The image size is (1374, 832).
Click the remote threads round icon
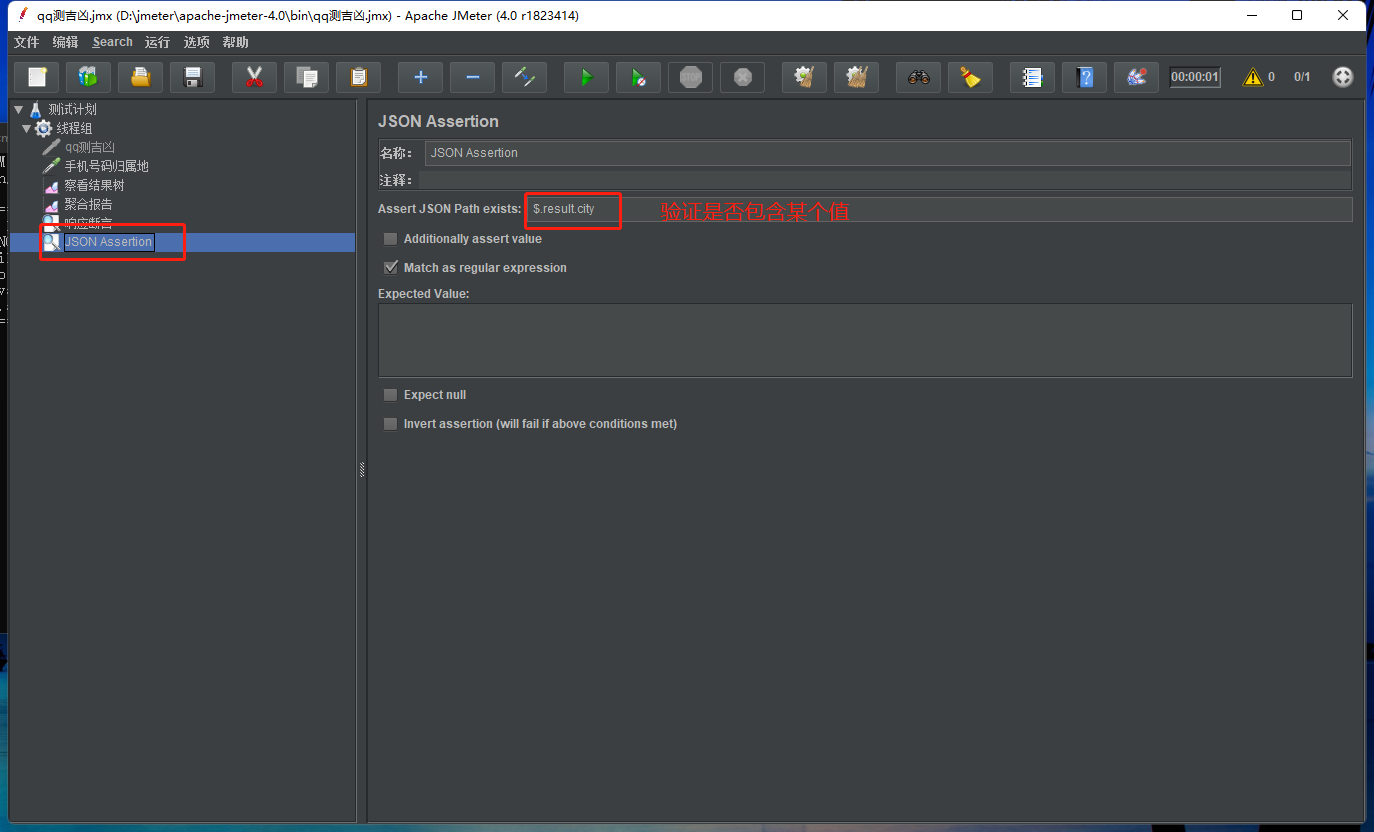pos(1343,77)
